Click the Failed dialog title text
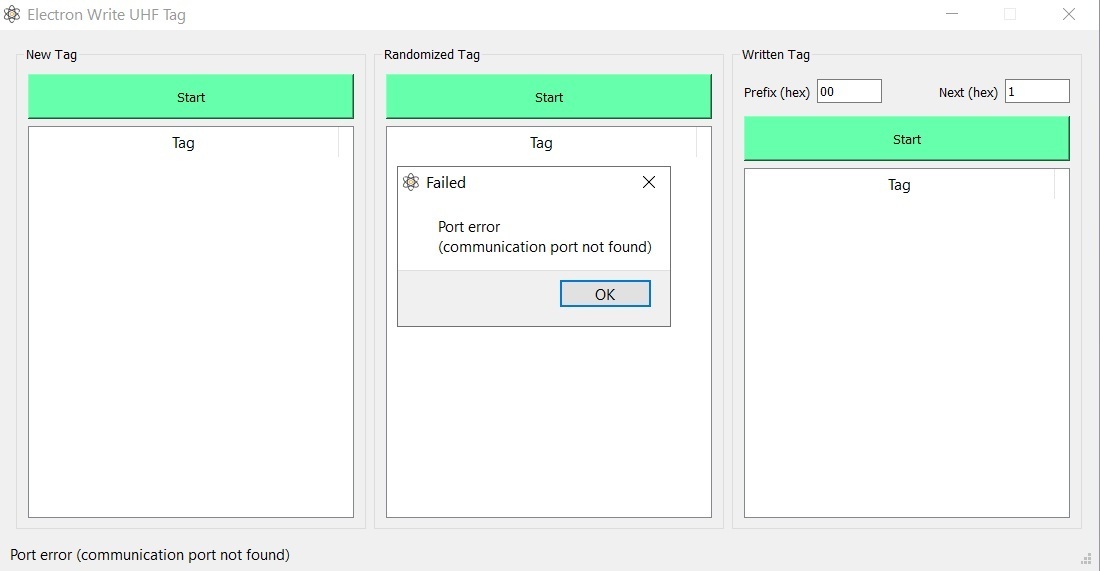This screenshot has height=571, width=1100. tap(446, 183)
